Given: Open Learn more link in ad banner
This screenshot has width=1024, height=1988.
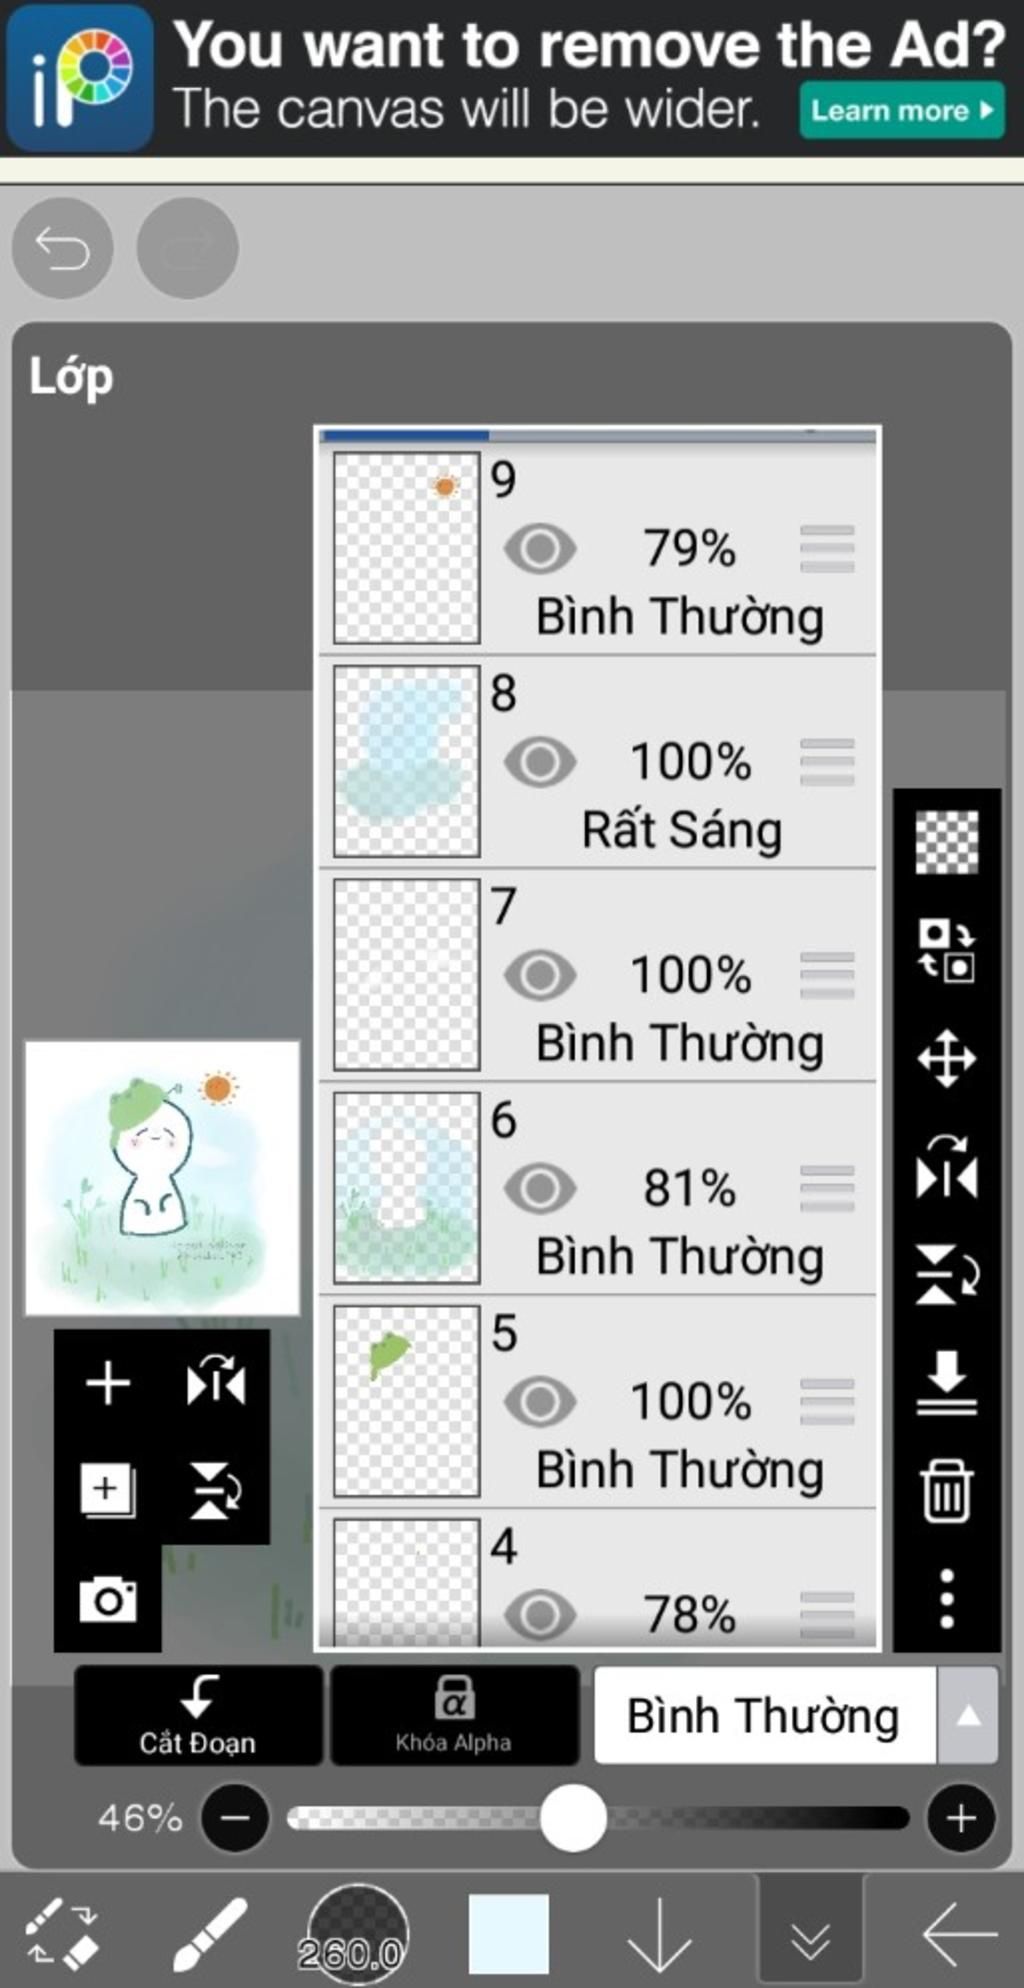Looking at the screenshot, I should coord(902,110).
